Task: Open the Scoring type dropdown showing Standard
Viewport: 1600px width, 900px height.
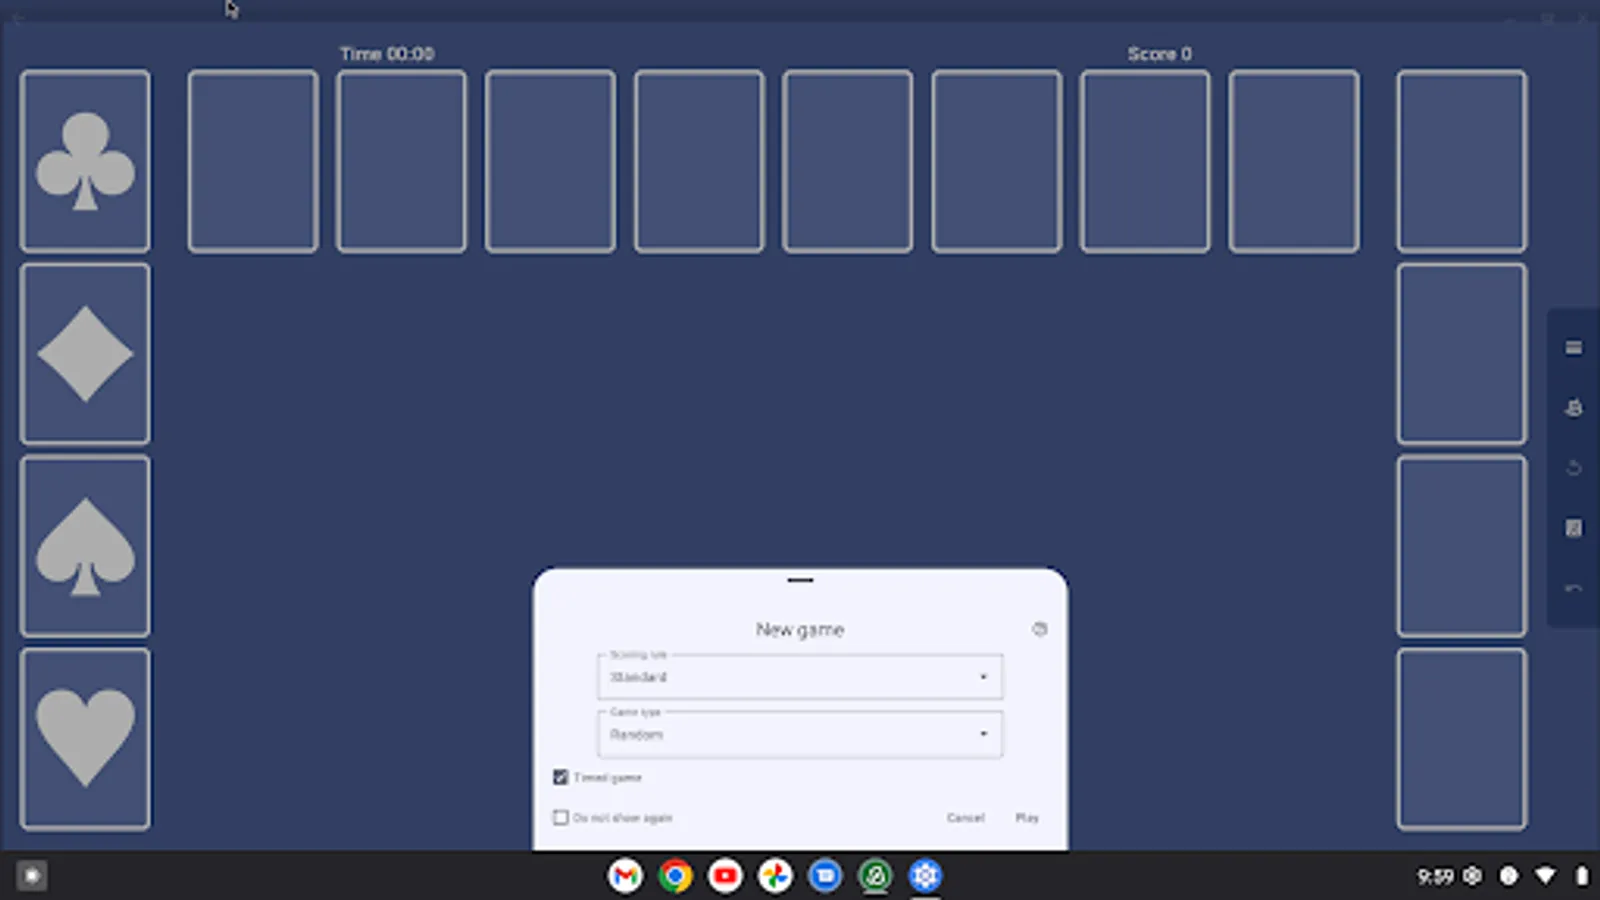Action: pos(798,677)
